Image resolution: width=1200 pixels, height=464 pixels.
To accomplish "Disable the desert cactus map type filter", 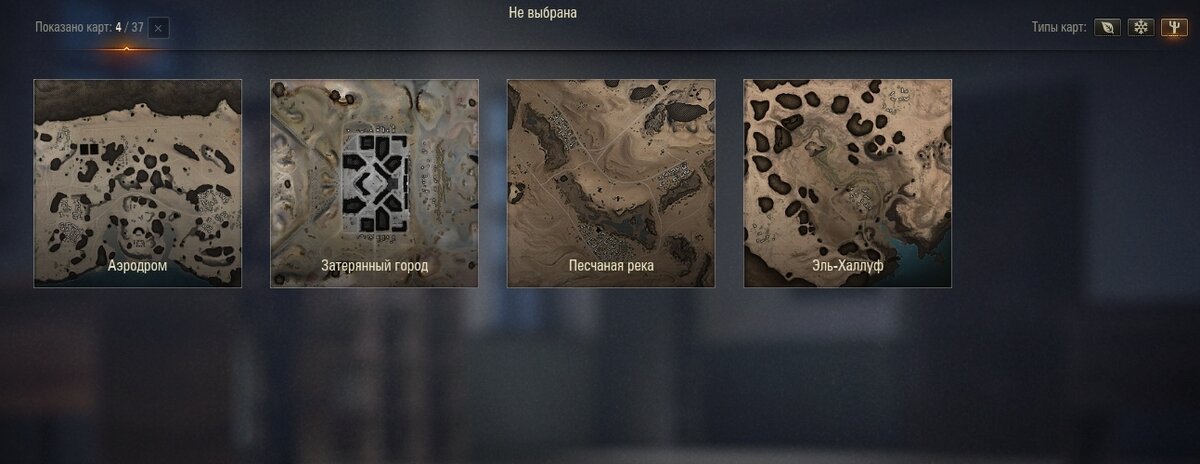I will tap(1174, 28).
